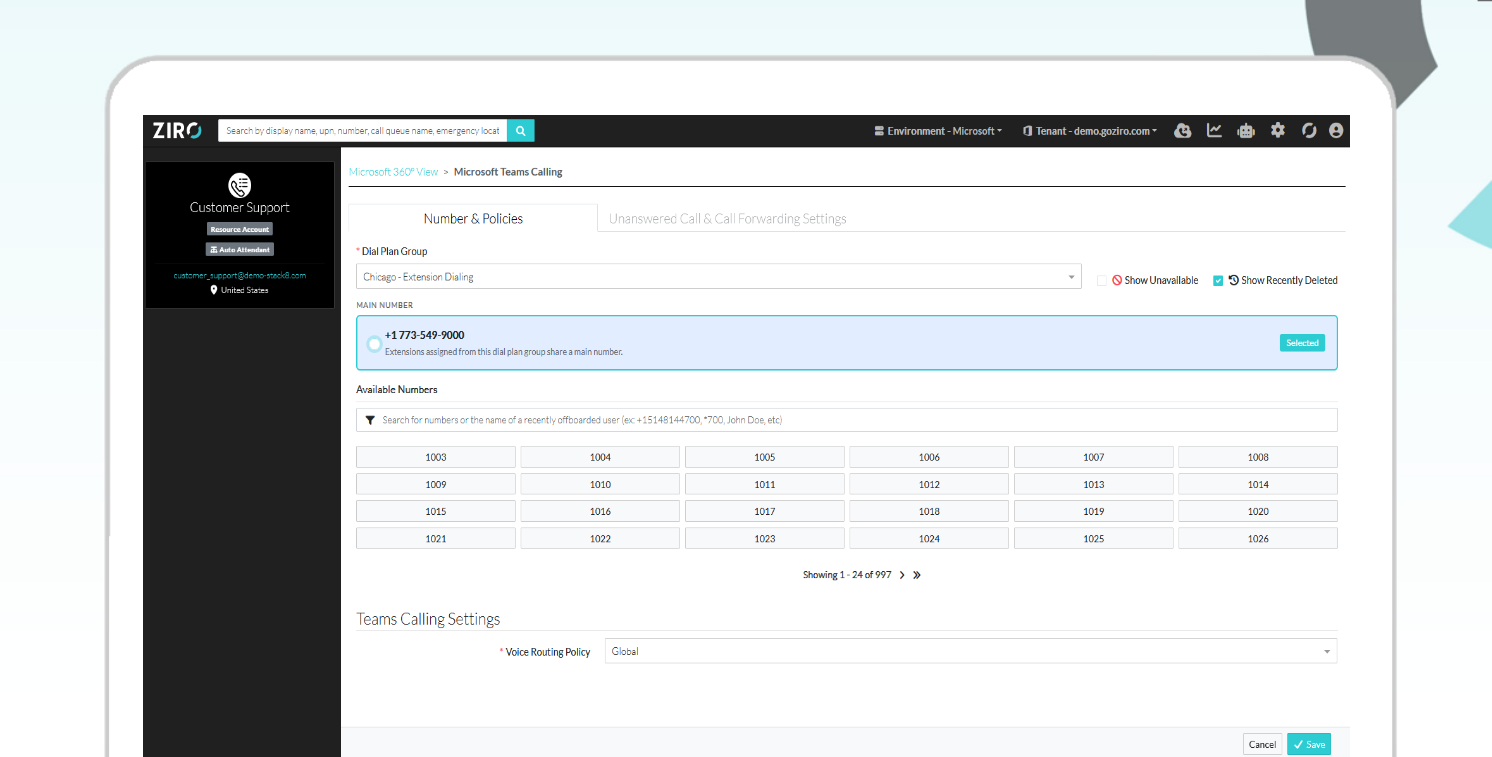
Task: Select extension 1026
Action: click(x=1258, y=538)
